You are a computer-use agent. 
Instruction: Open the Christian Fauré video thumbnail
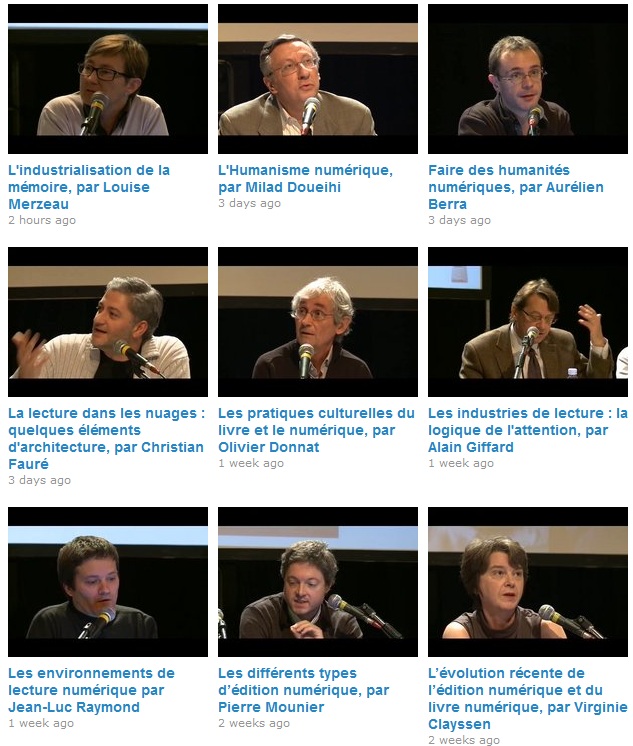coord(108,322)
